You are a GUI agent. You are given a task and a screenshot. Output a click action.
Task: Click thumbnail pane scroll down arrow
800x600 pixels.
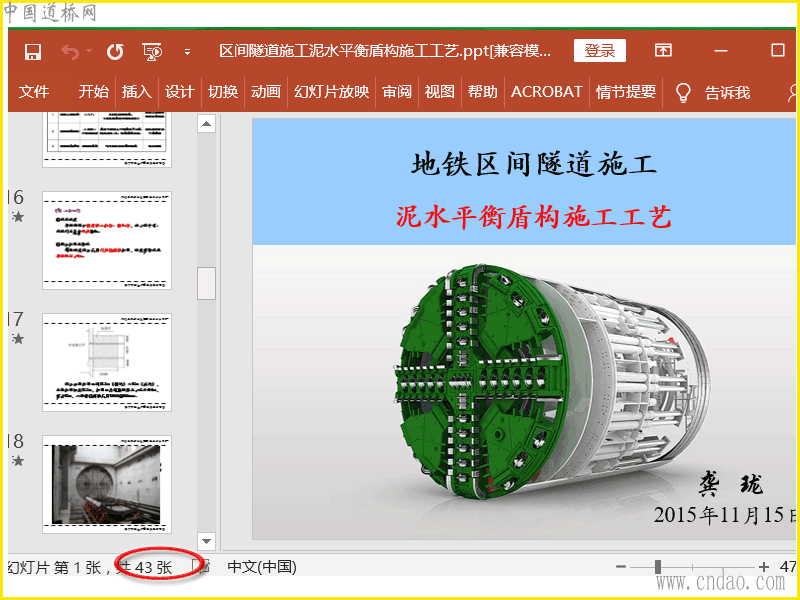pyautogui.click(x=206, y=541)
